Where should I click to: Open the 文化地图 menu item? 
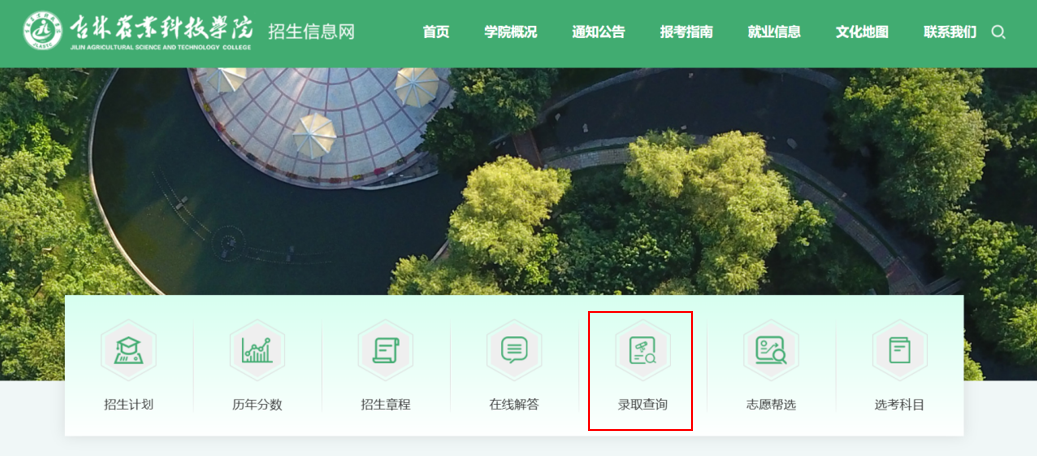tap(862, 32)
